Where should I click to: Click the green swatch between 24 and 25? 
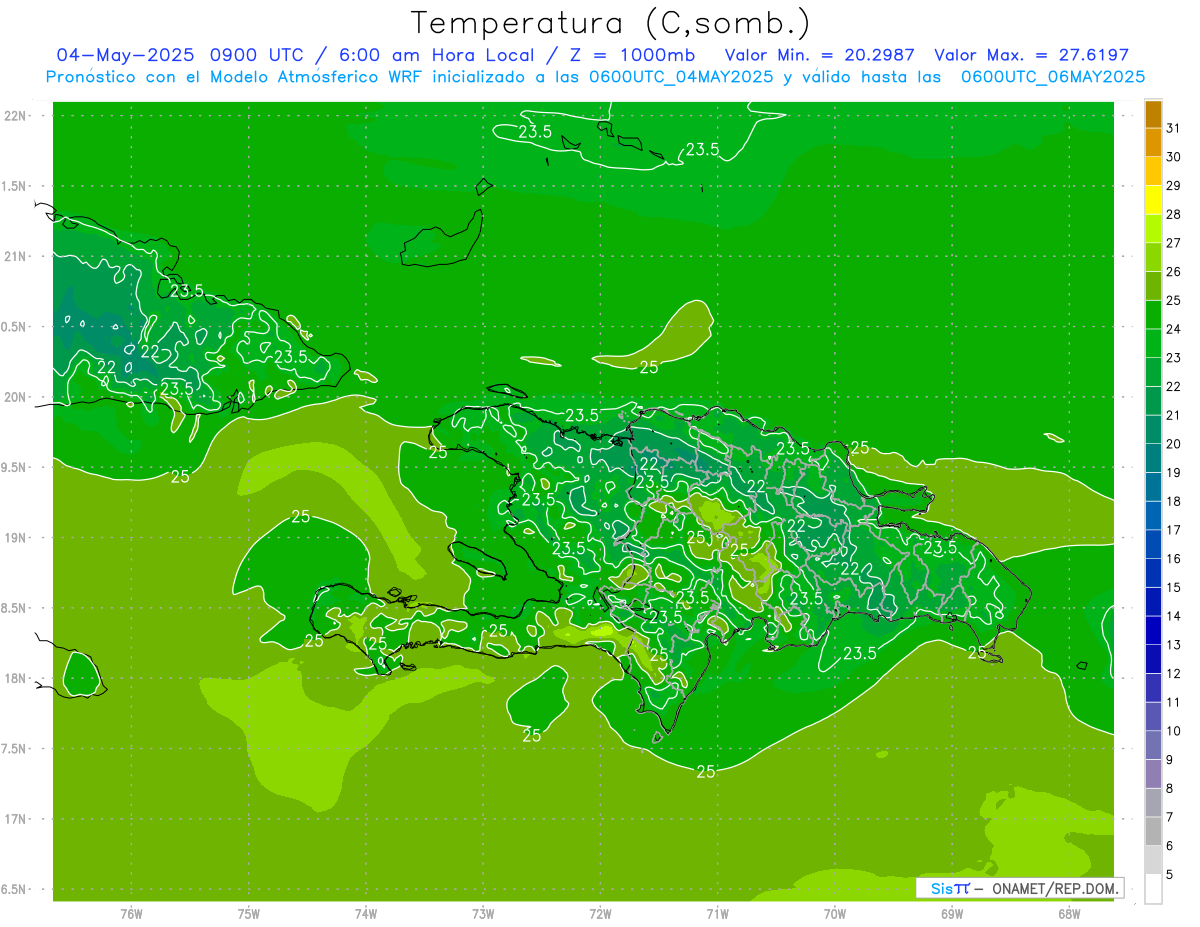pos(1153,314)
